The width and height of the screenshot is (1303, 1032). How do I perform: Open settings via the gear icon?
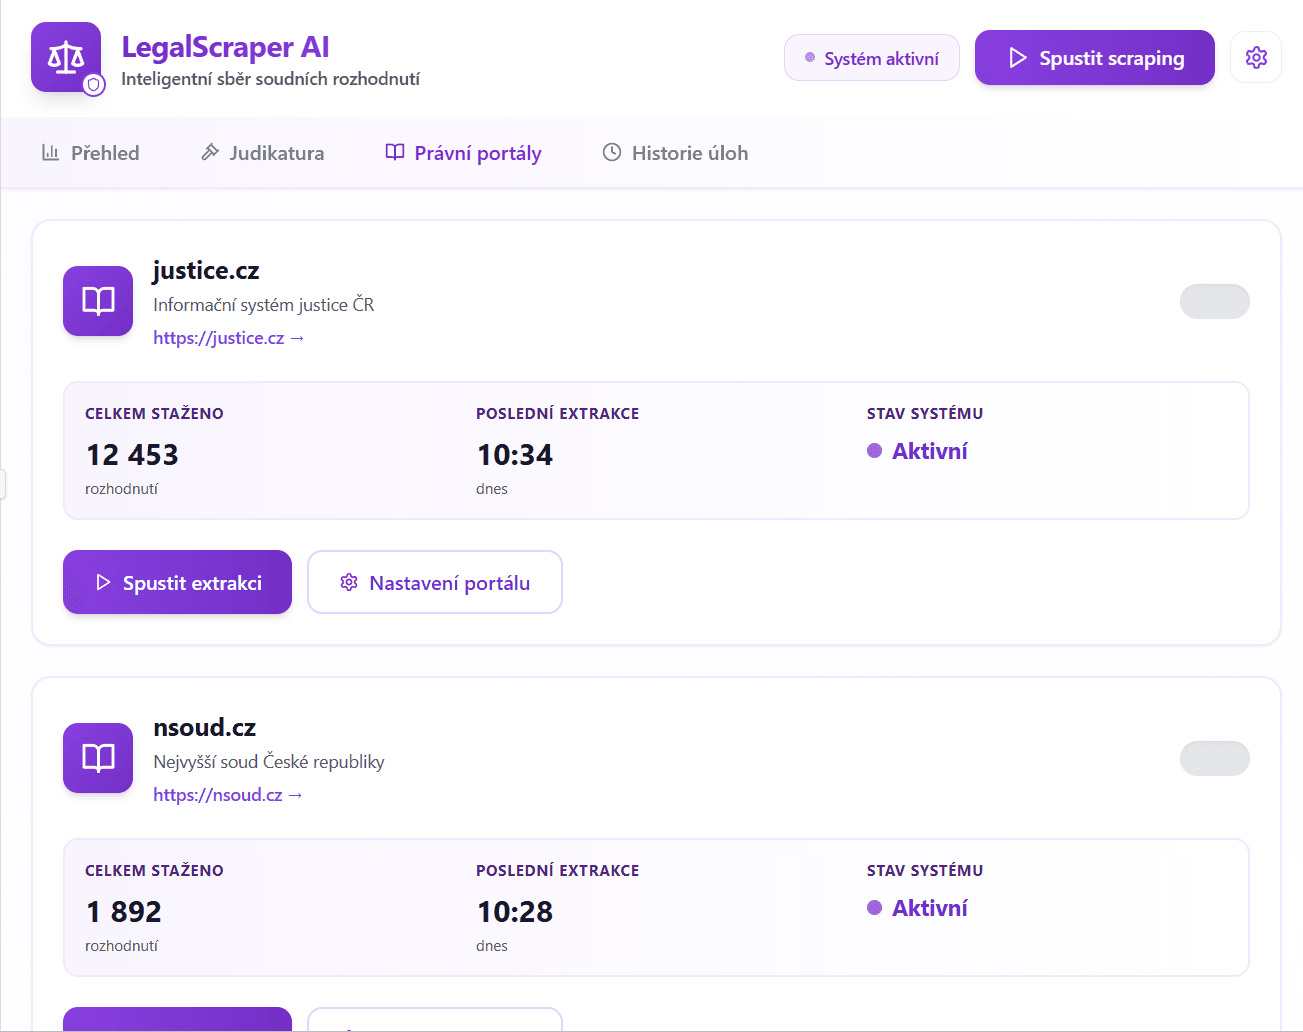point(1256,58)
